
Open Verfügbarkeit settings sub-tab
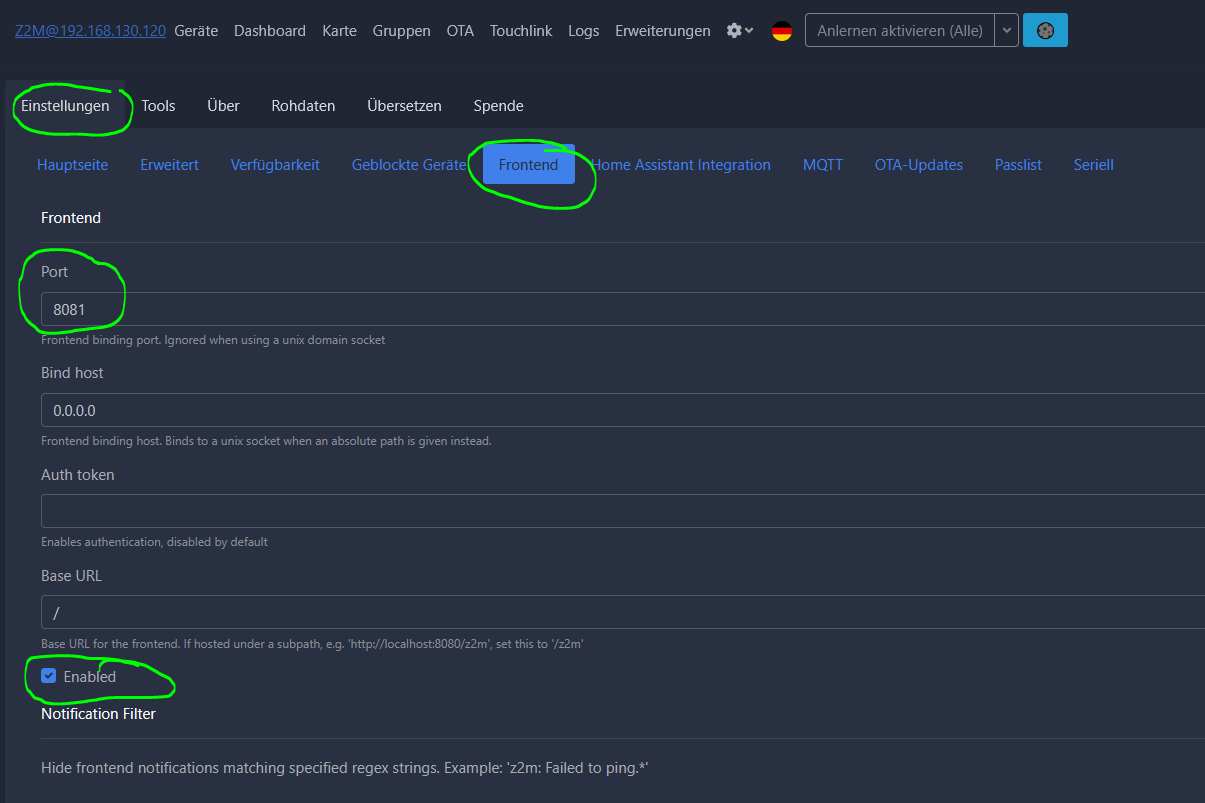click(275, 165)
